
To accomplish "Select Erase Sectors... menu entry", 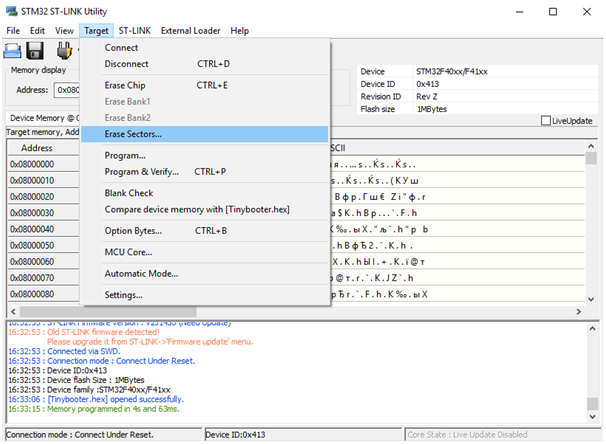I will click(x=204, y=134).
